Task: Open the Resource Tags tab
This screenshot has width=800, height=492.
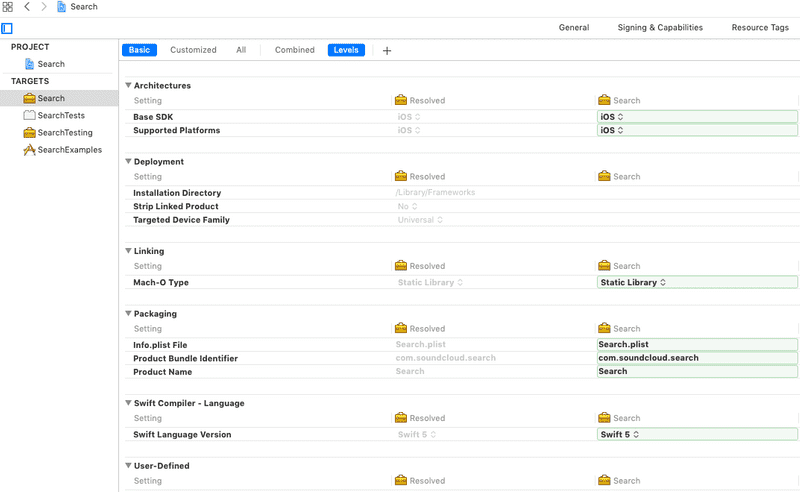Action: (x=760, y=28)
